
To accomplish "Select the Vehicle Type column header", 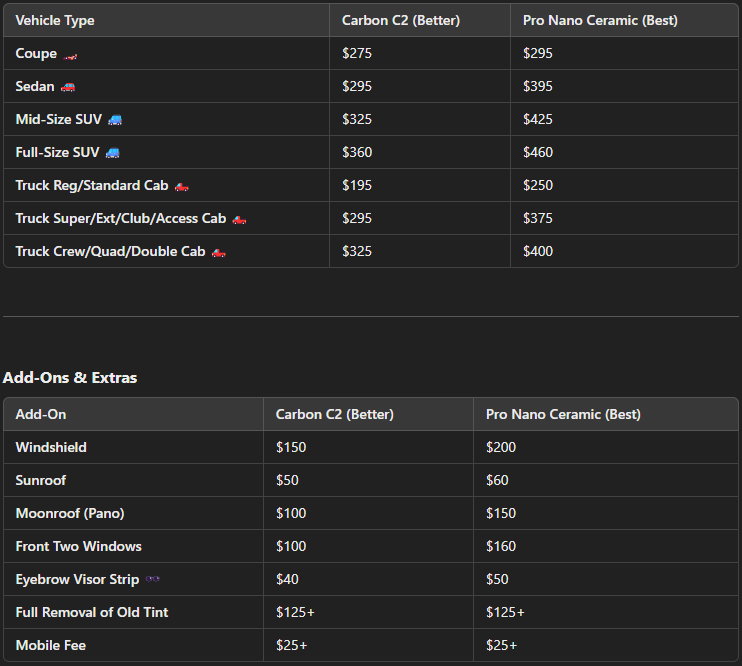I will tap(55, 20).
